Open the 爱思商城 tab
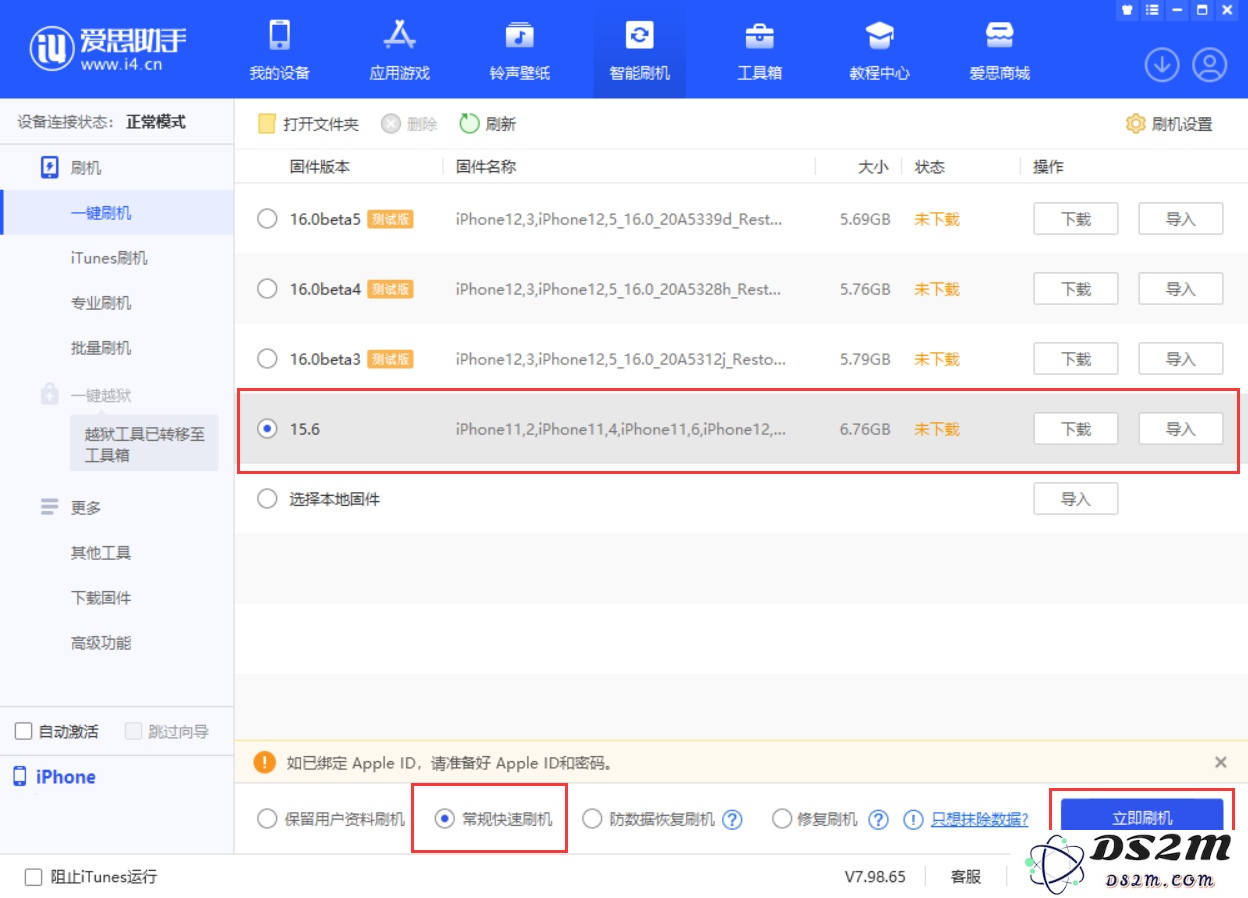 1000,50
